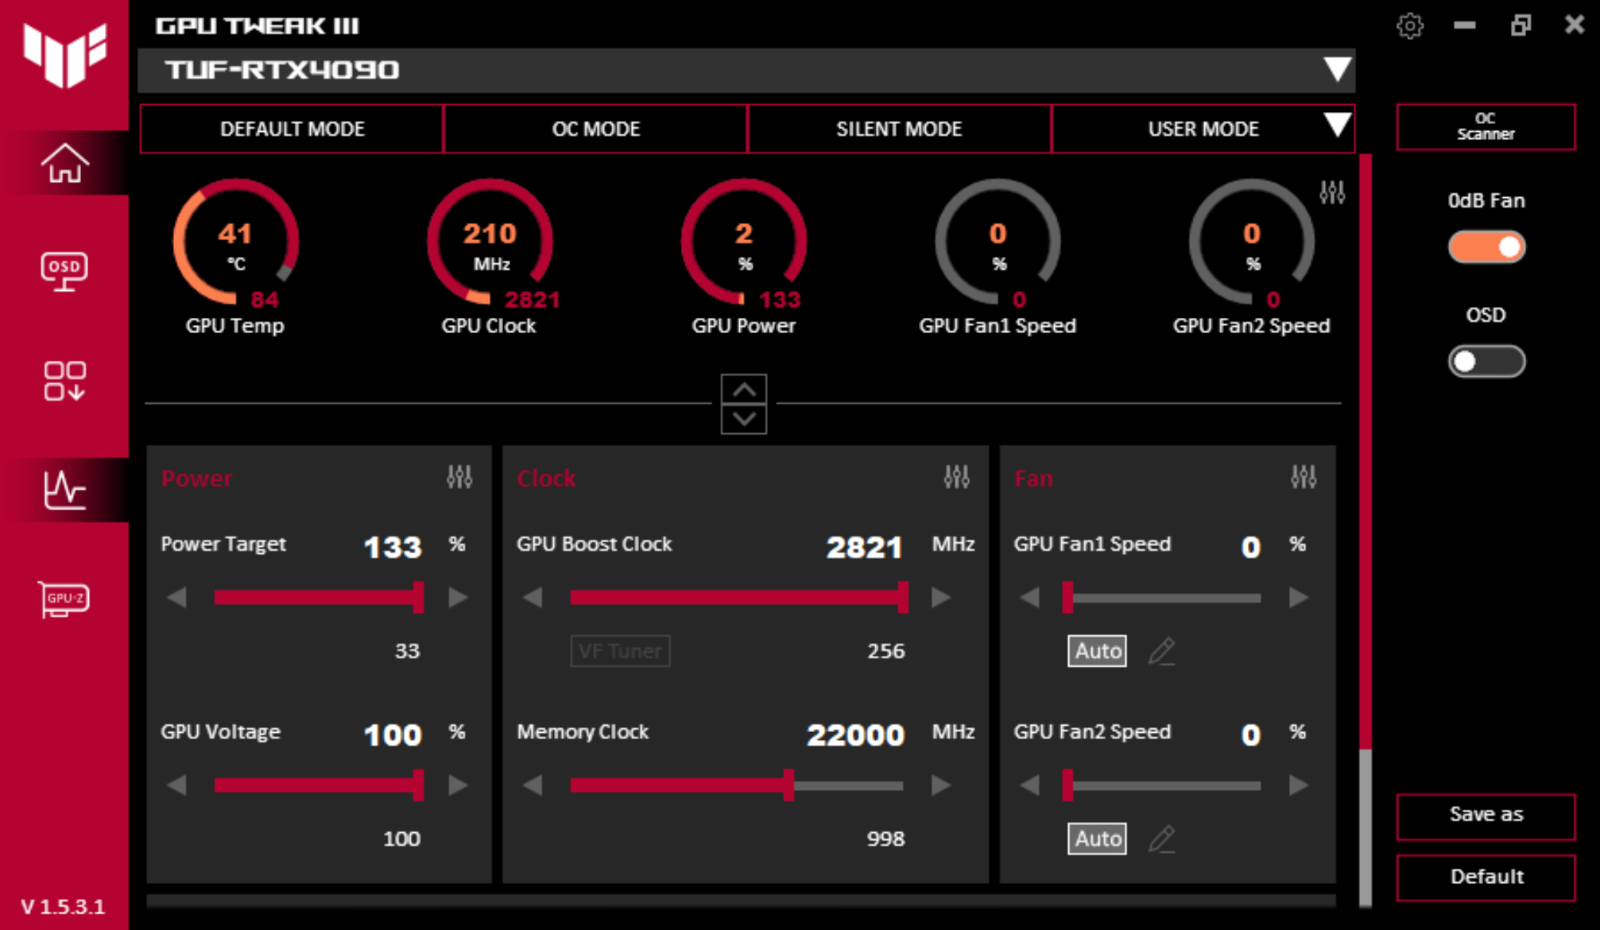This screenshot has width=1600, height=930.
Task: Decrease GPU Fan2 Speed with left arrow
Action: (x=1030, y=785)
